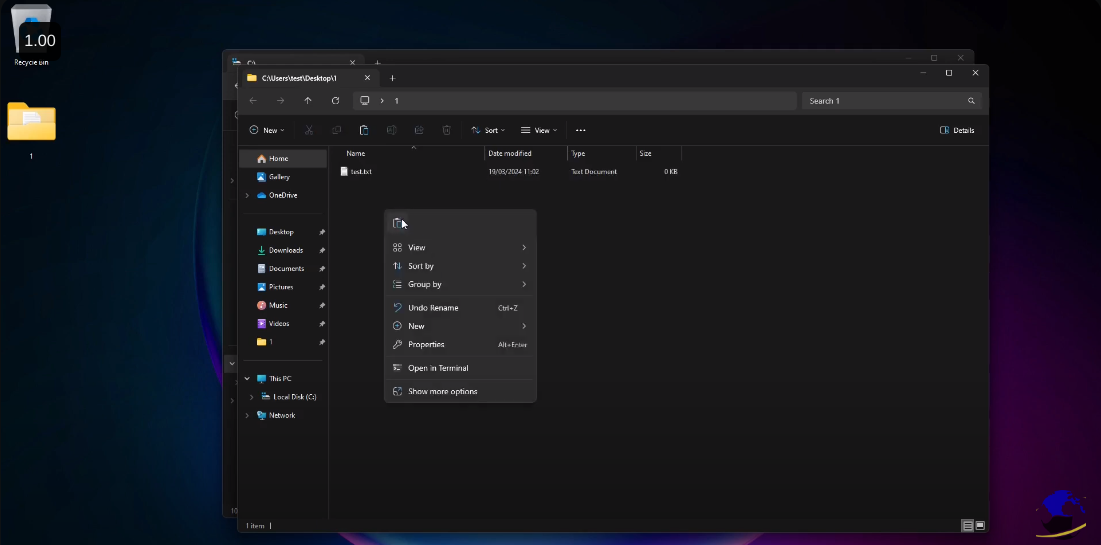
Task: Collapse the This PC tree node
Action: tap(247, 379)
